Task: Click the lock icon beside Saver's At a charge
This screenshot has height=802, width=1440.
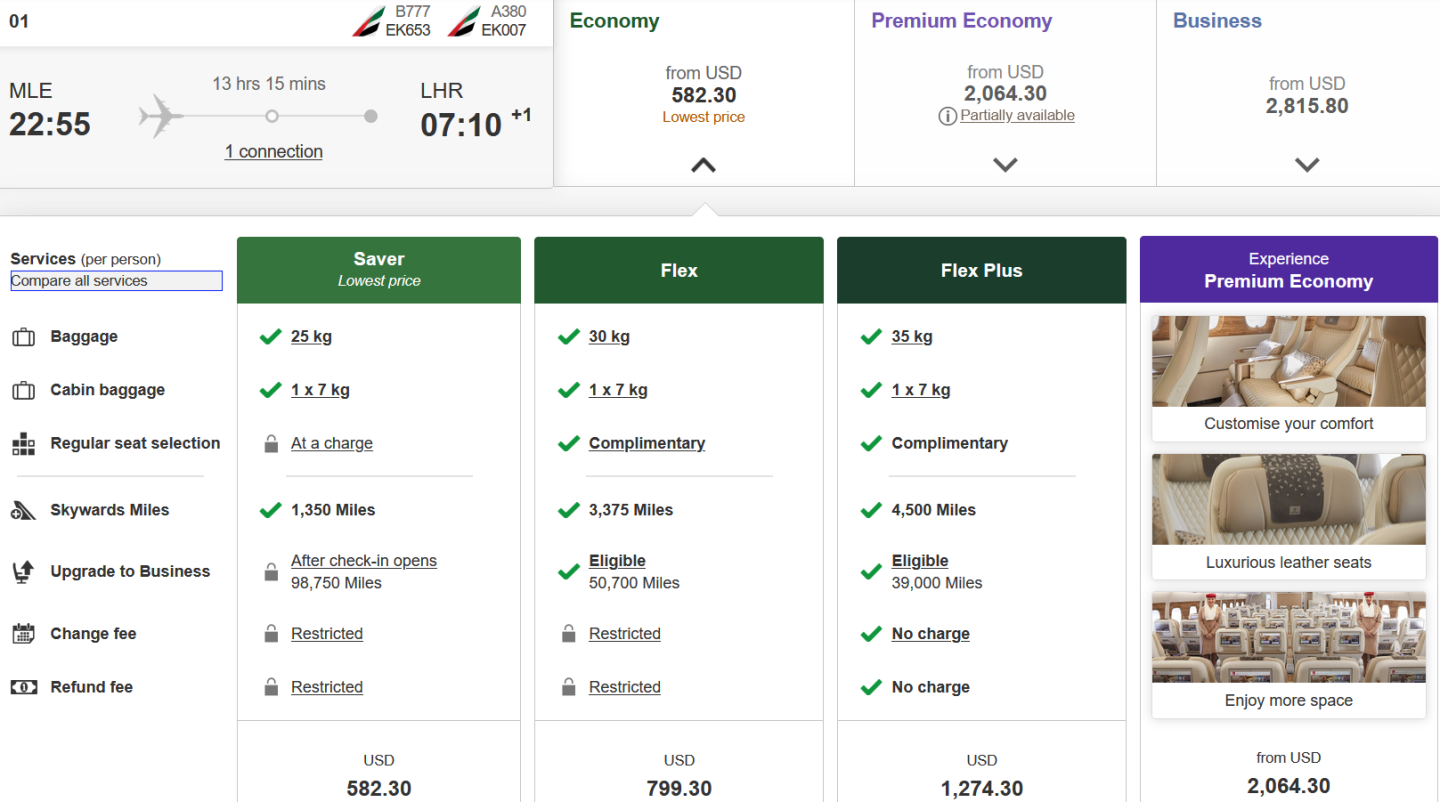Action: (270, 444)
